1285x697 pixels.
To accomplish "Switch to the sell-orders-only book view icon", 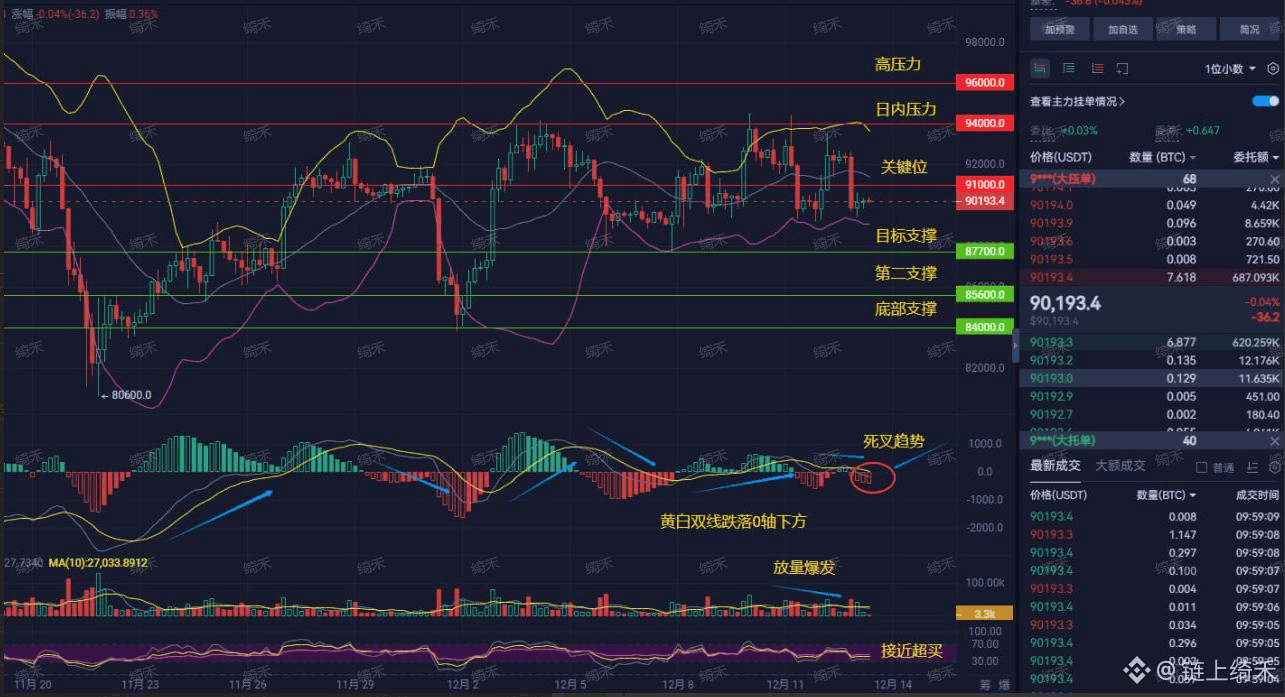I will [x=1097, y=68].
